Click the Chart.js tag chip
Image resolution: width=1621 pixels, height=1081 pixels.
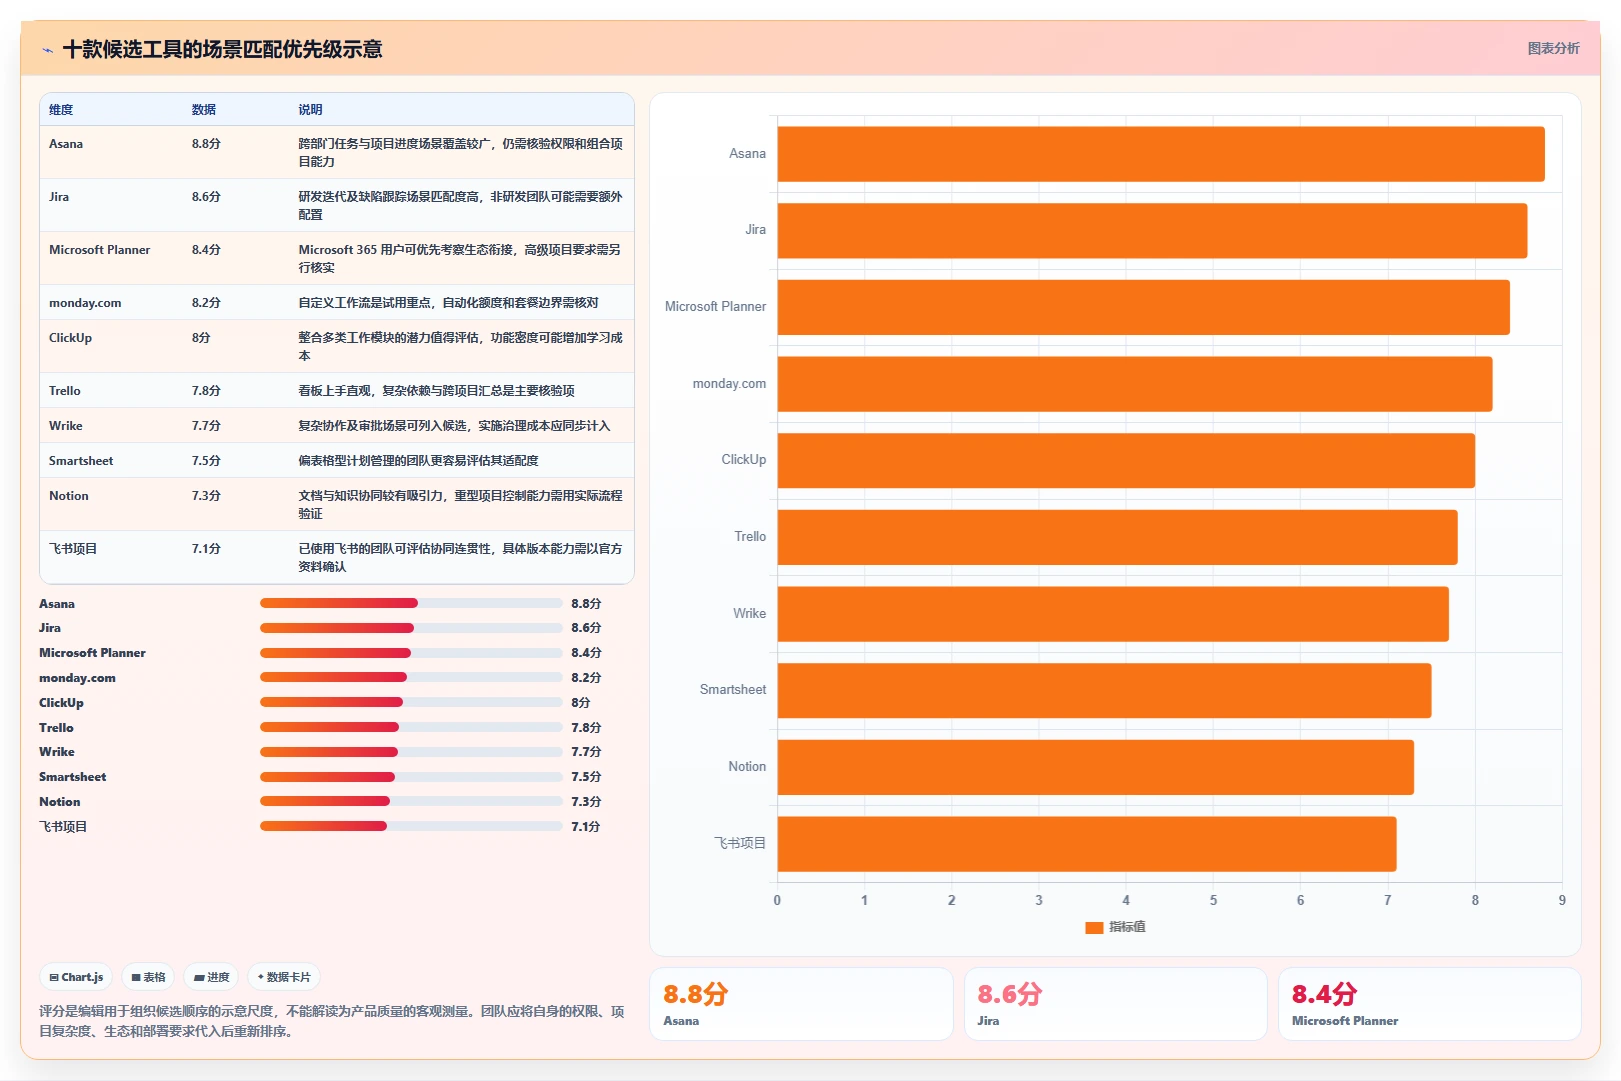[x=76, y=977]
